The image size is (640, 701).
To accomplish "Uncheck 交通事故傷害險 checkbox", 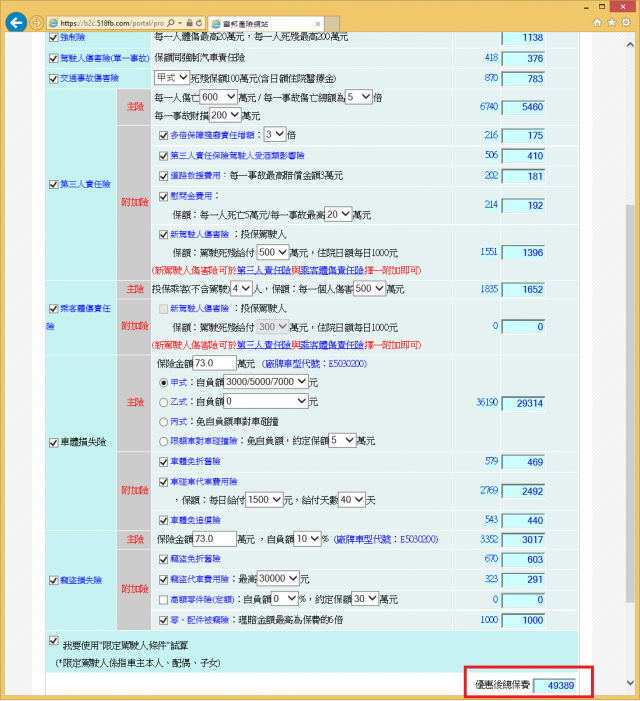I will (53, 79).
